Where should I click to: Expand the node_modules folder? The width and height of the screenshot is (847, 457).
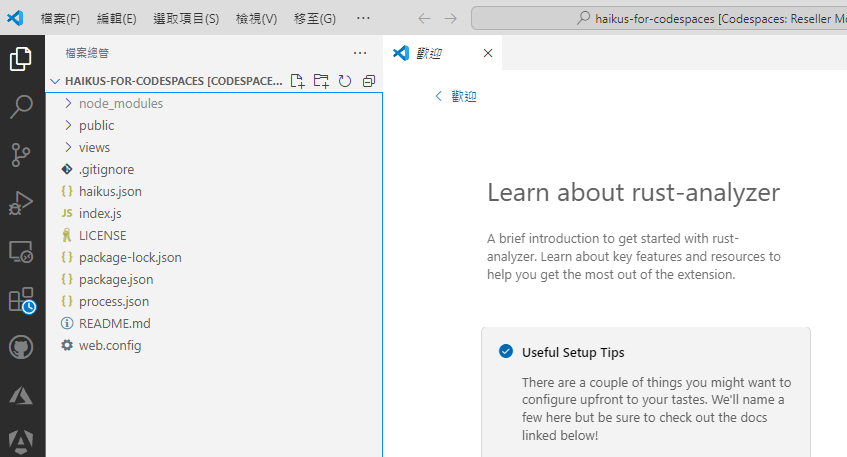pos(214,103)
